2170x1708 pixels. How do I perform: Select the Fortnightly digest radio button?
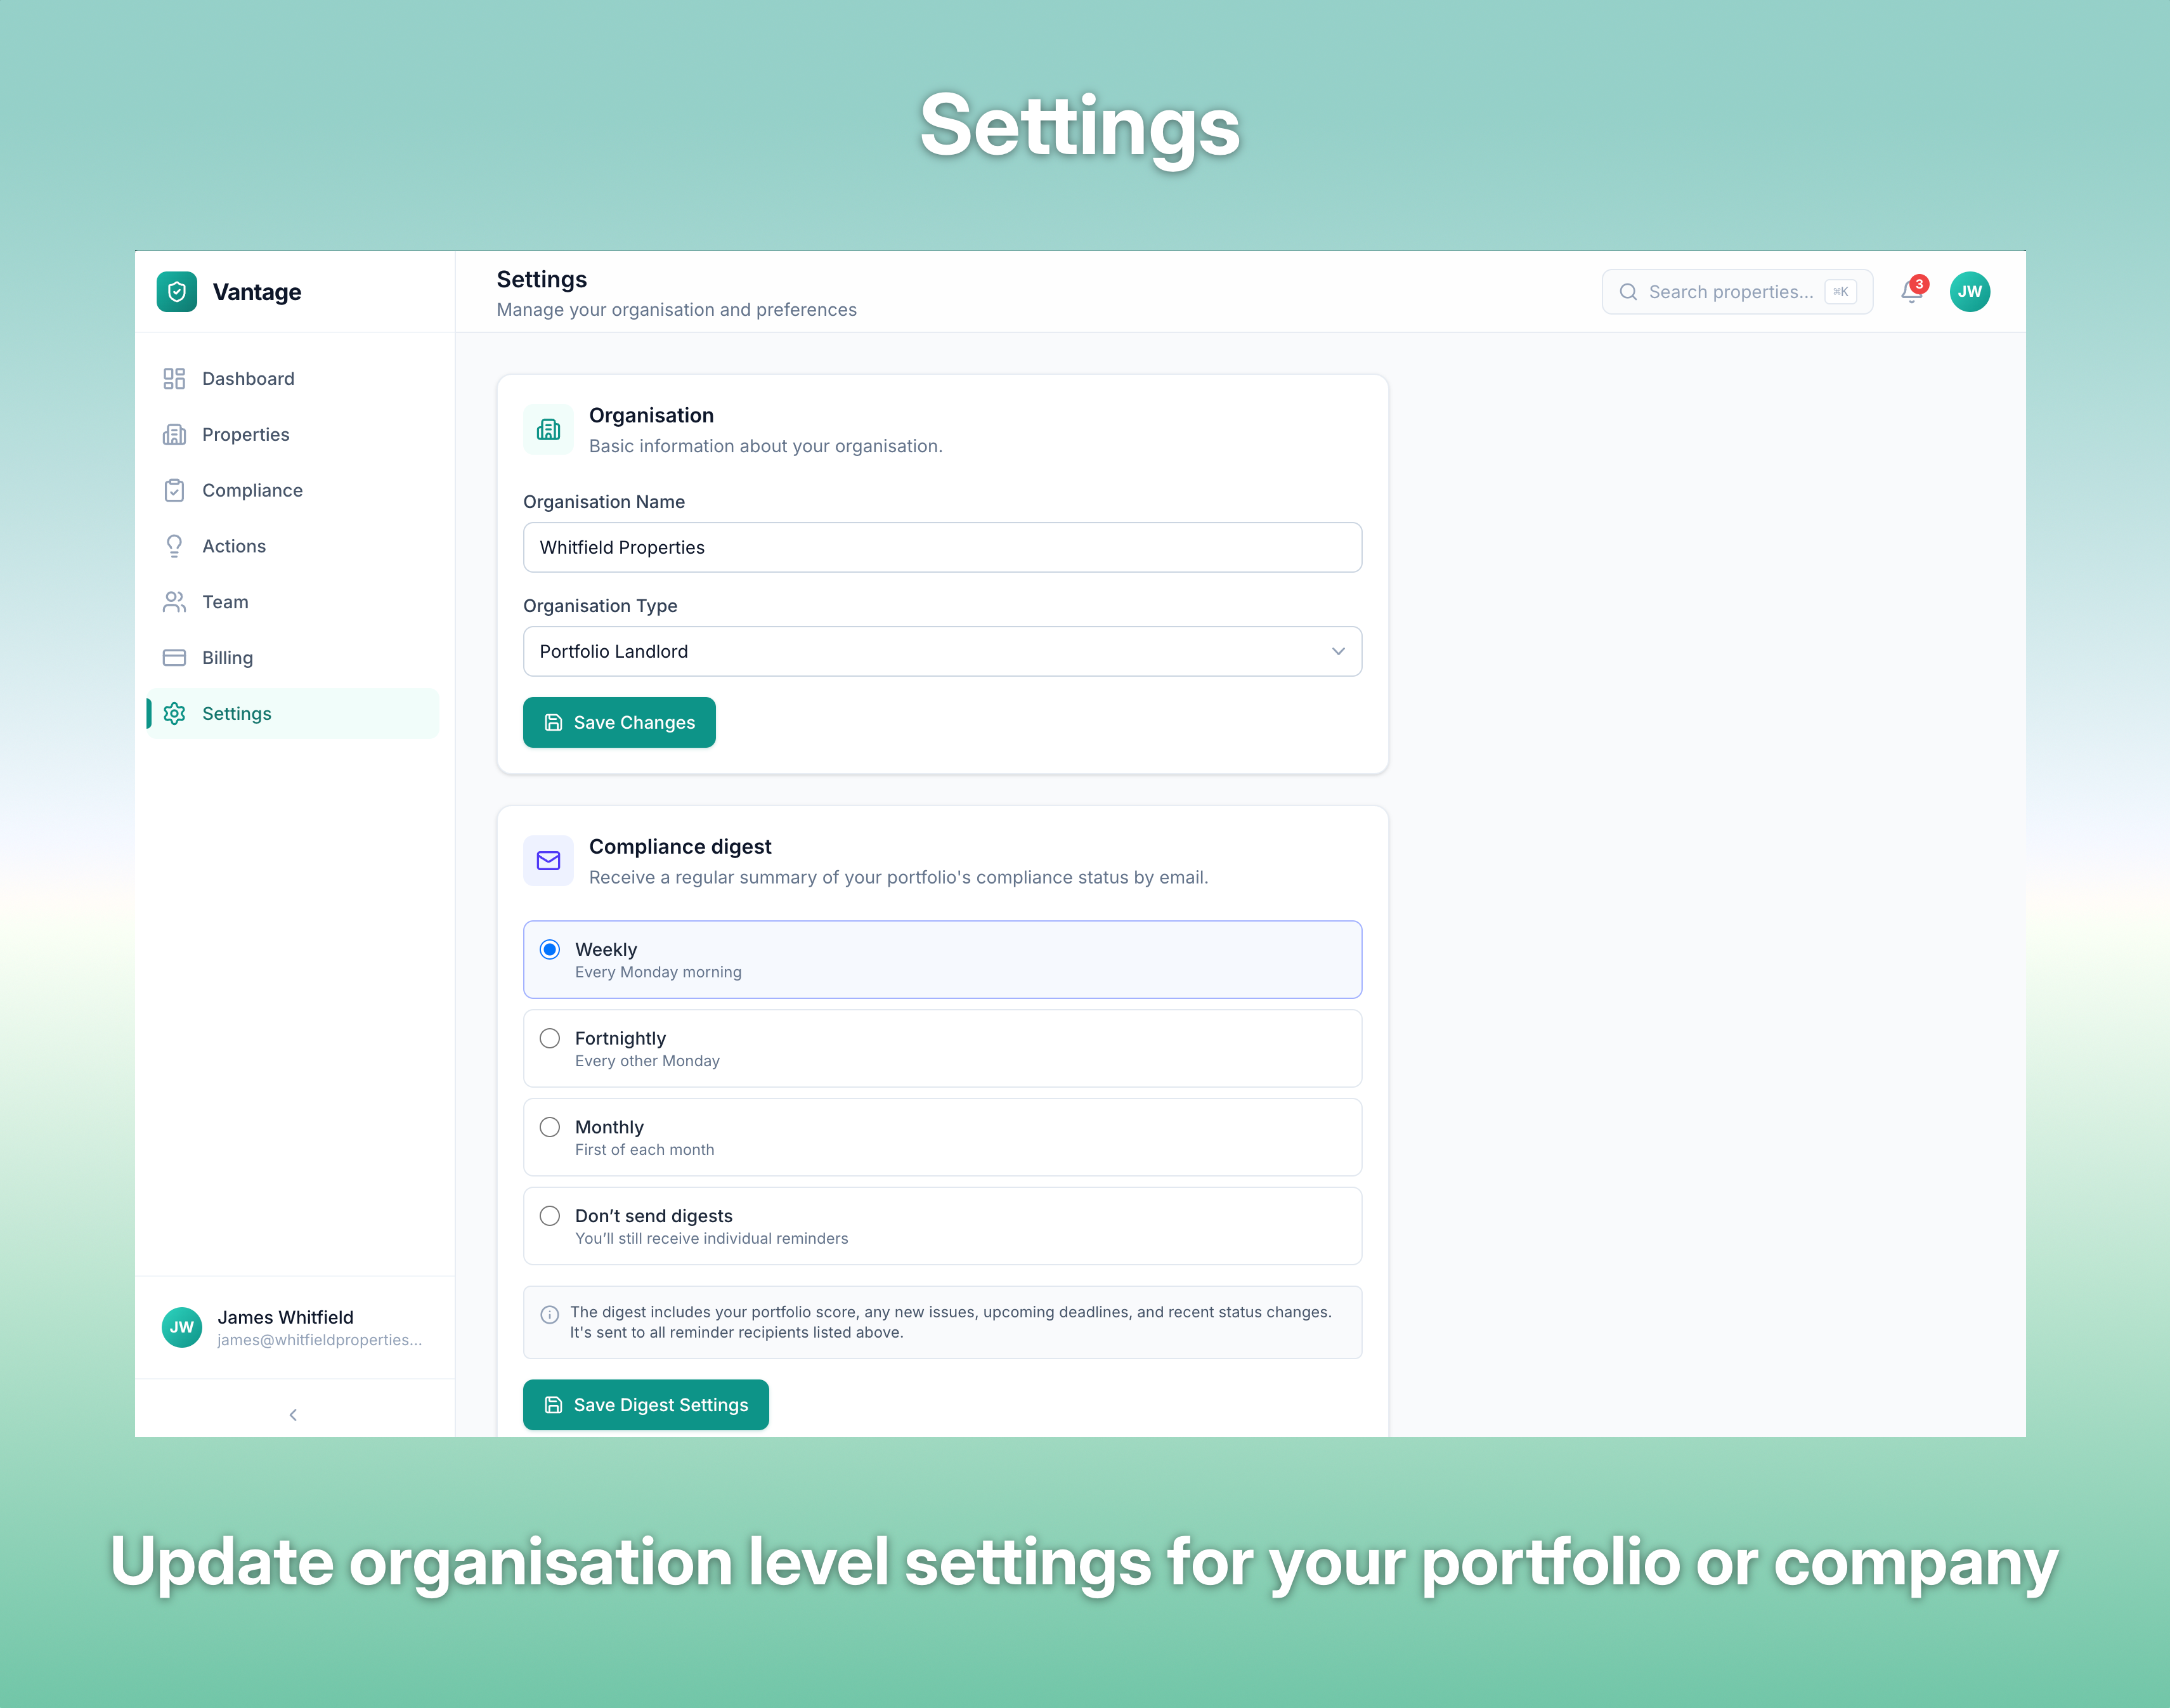coord(550,1039)
